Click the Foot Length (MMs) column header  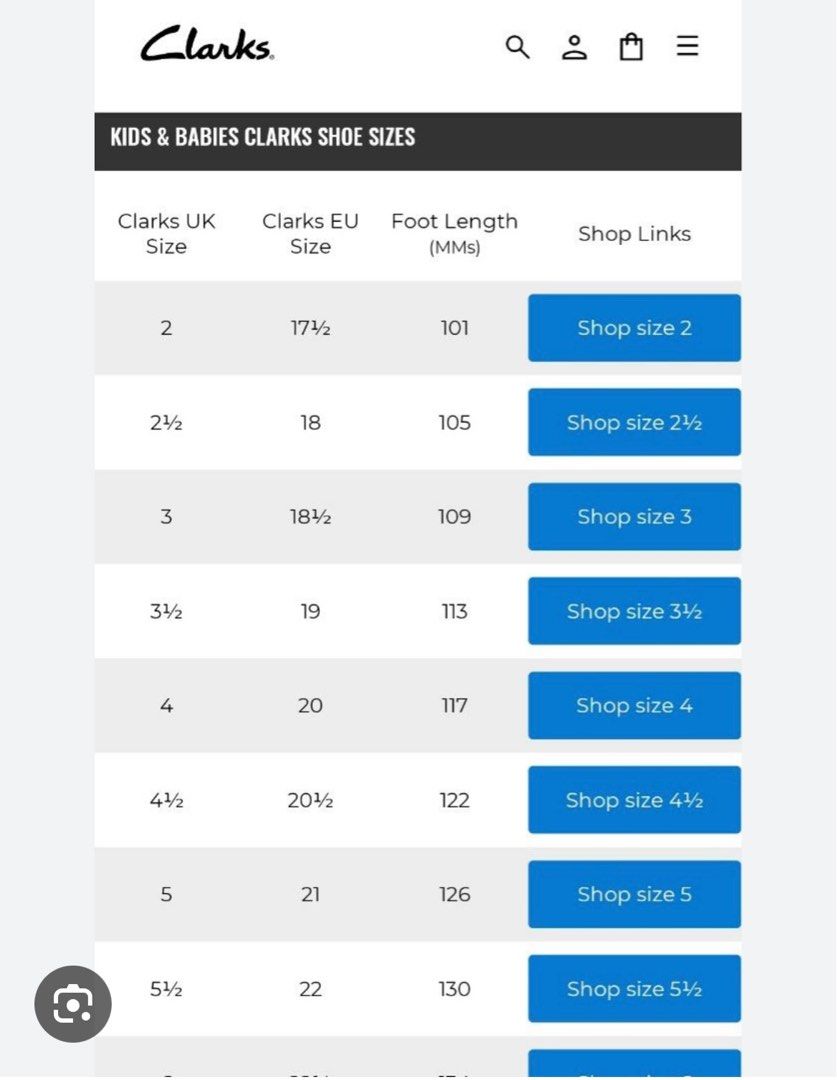454,233
